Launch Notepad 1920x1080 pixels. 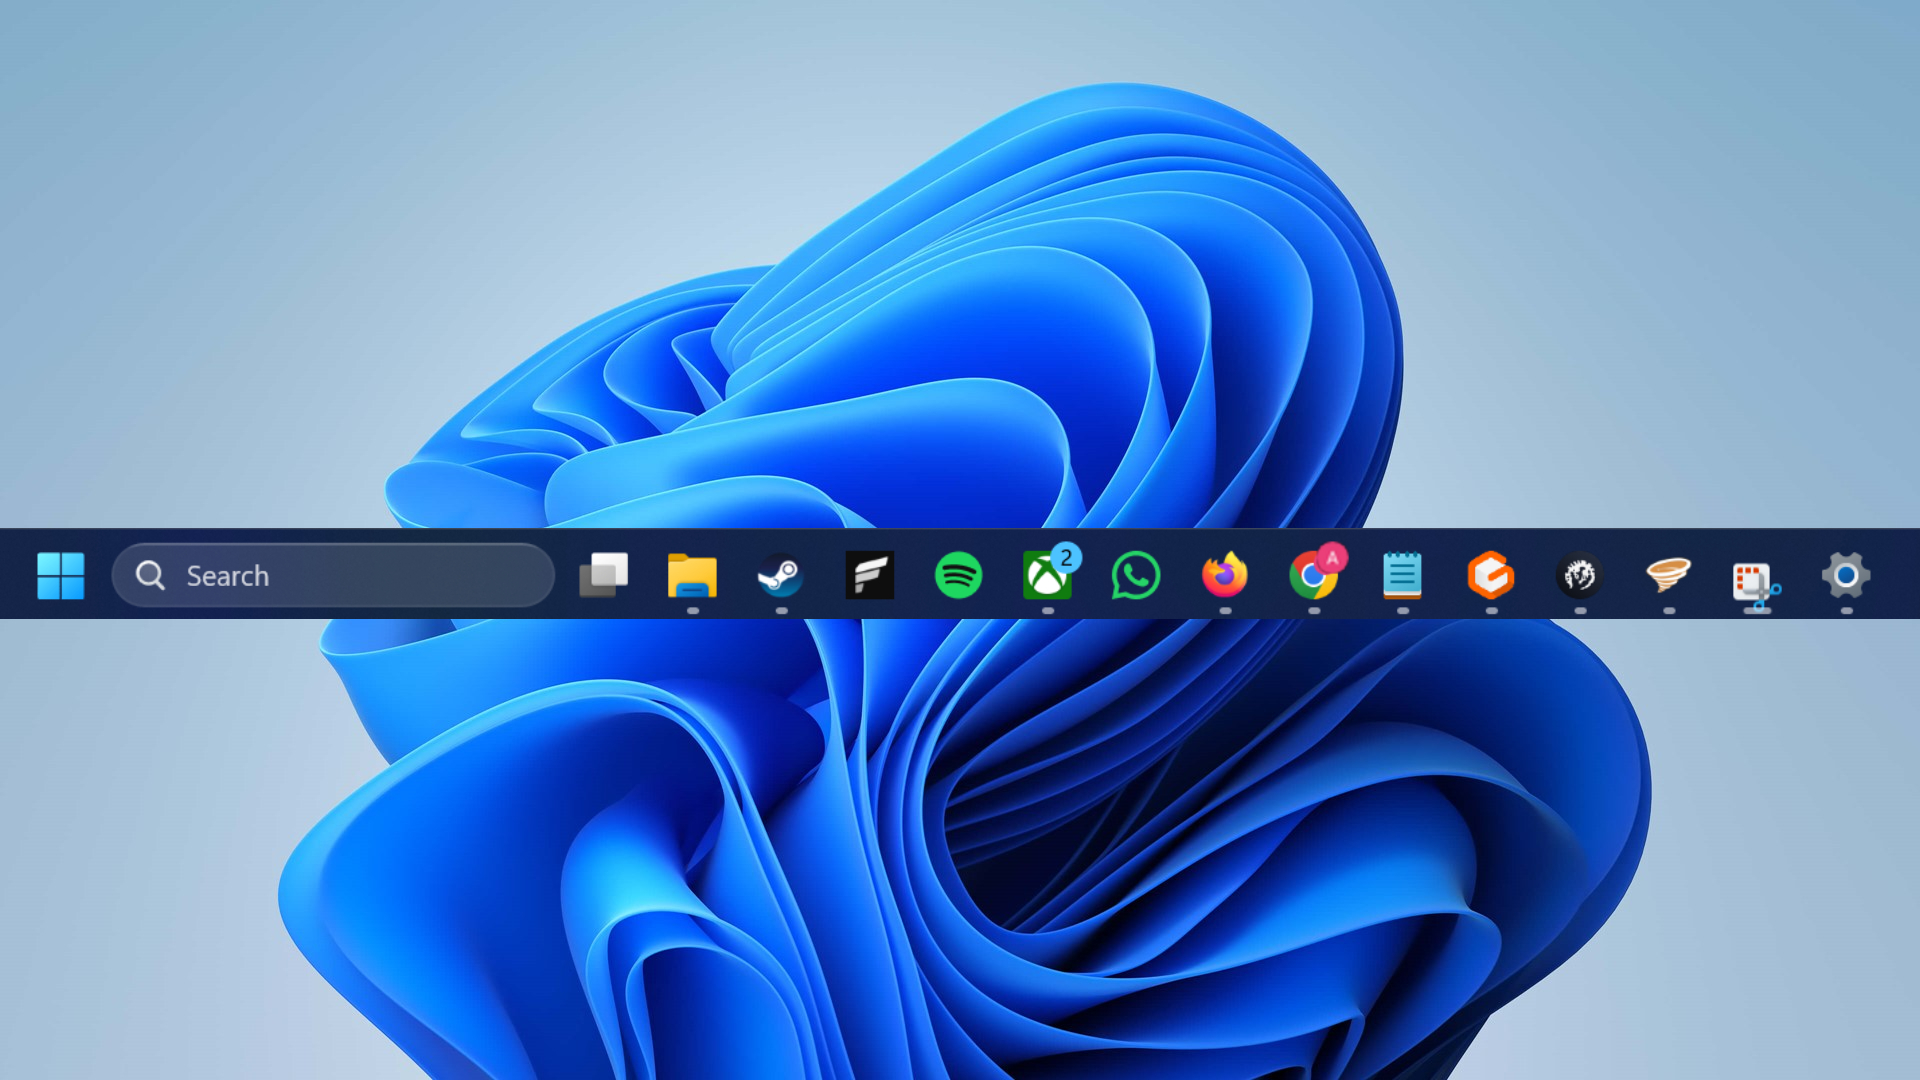pos(1401,575)
